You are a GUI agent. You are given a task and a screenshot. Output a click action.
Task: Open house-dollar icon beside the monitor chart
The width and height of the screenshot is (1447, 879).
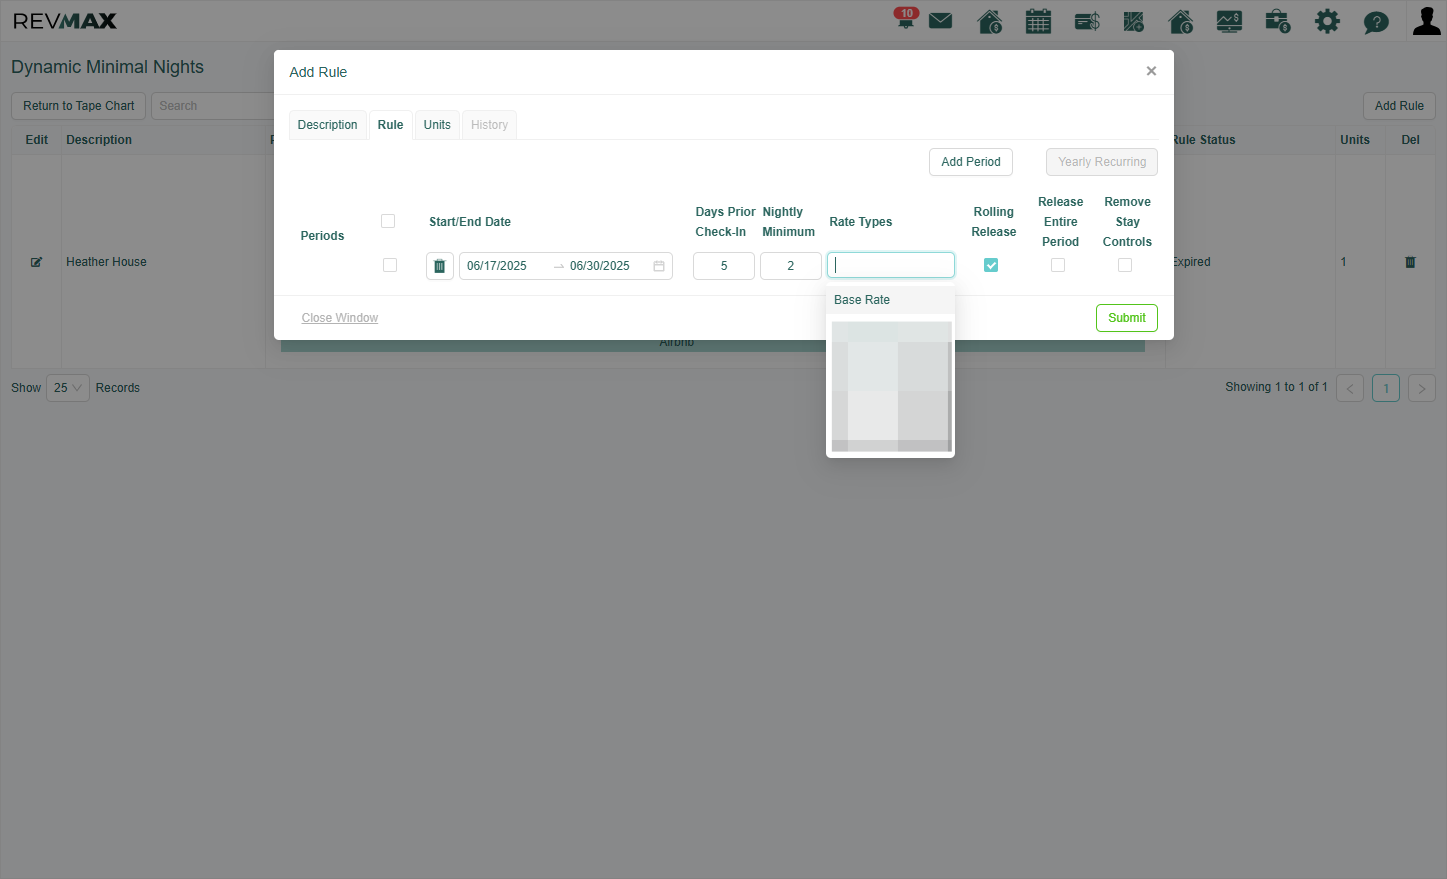pos(1181,21)
